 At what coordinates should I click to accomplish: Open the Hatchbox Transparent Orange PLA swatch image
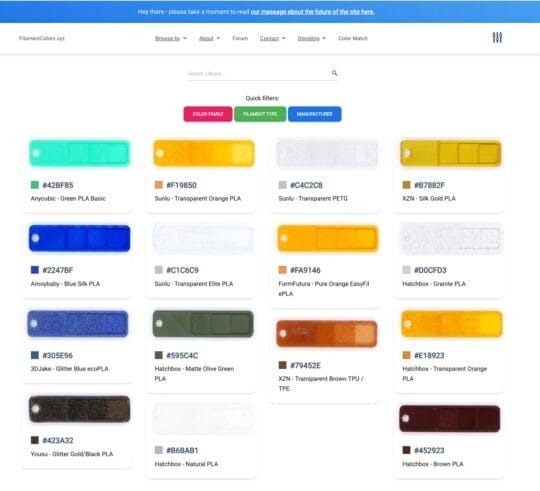coord(451,324)
